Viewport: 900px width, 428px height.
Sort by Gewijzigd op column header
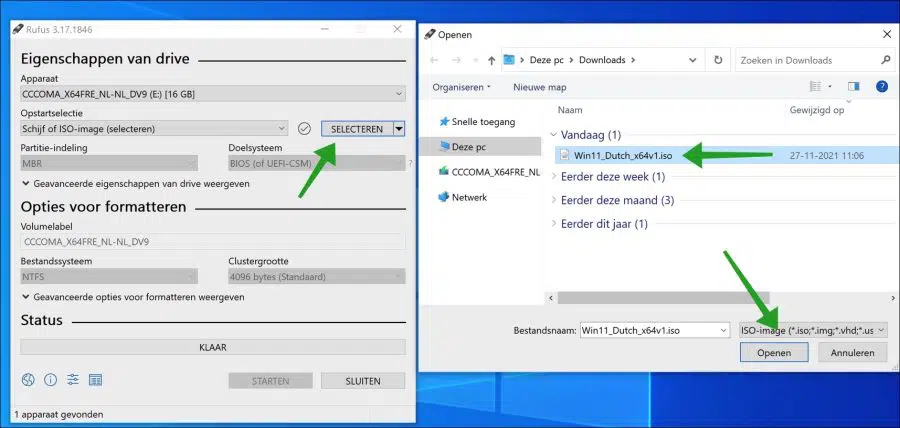(817, 110)
